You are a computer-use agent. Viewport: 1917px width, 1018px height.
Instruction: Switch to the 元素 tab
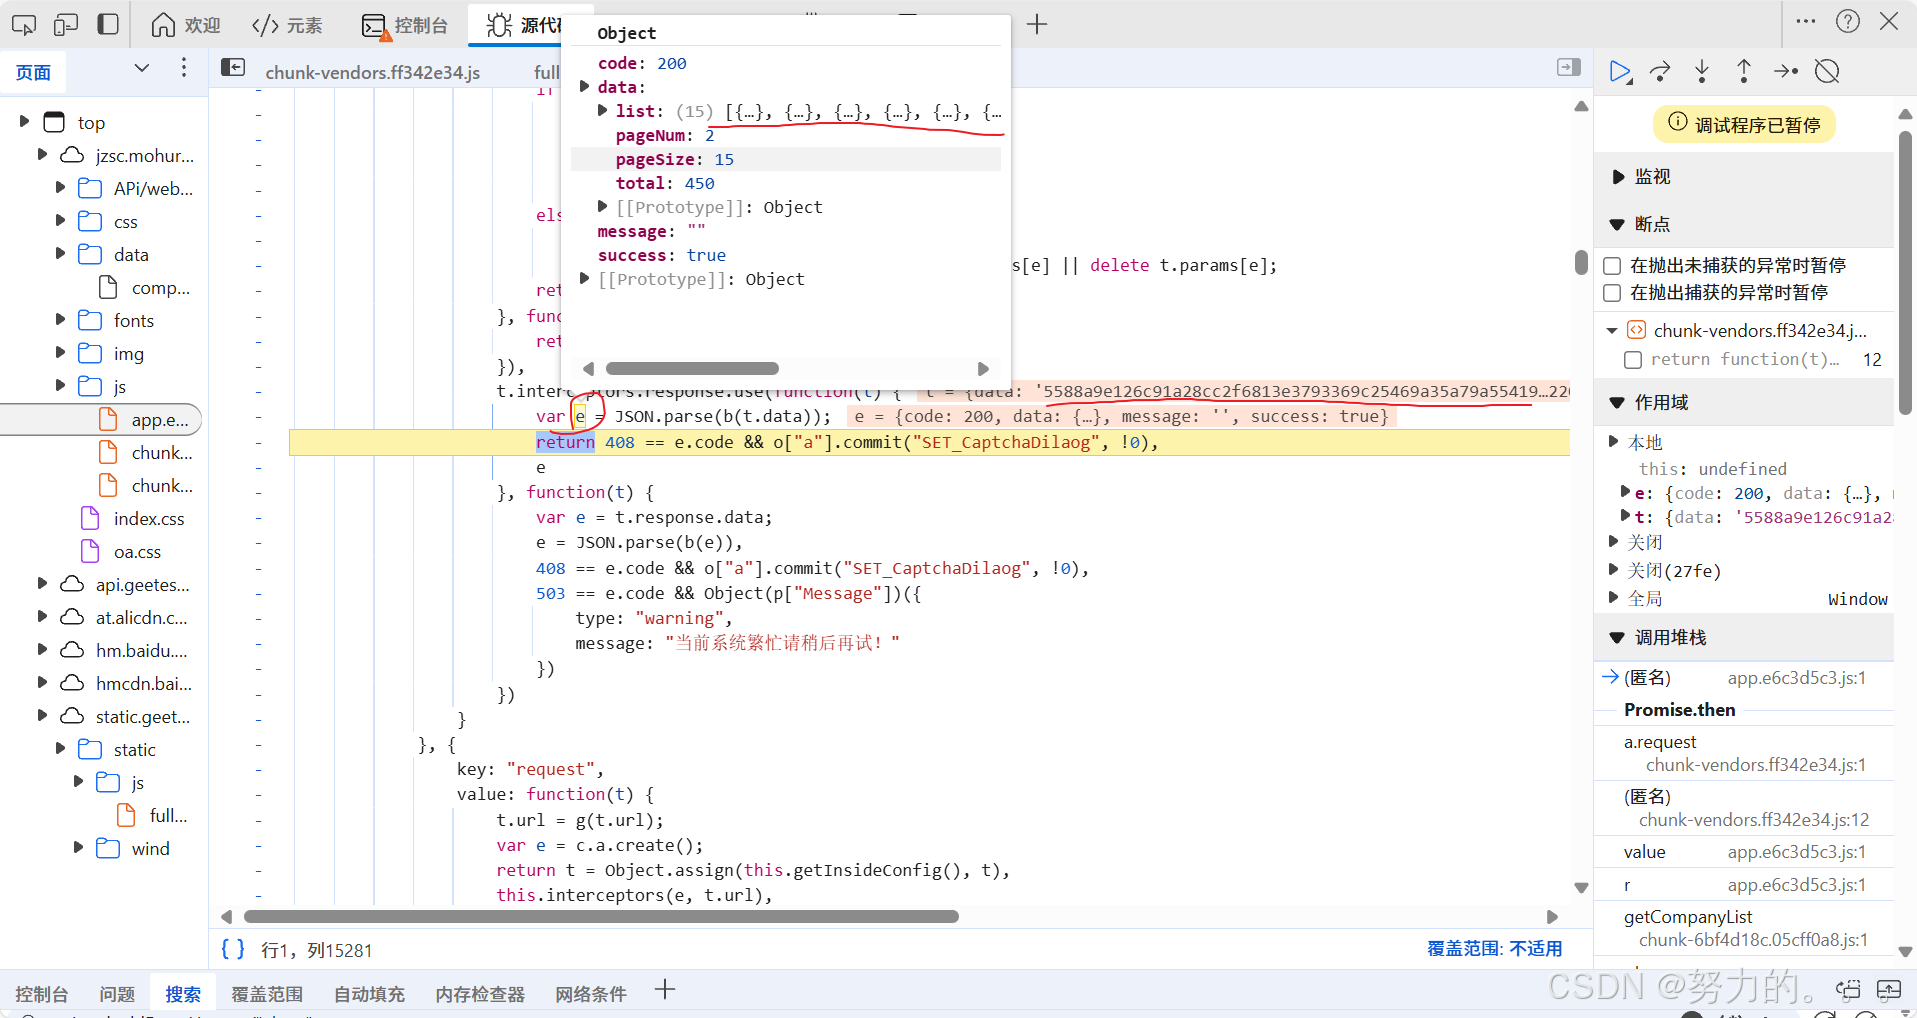[288, 25]
